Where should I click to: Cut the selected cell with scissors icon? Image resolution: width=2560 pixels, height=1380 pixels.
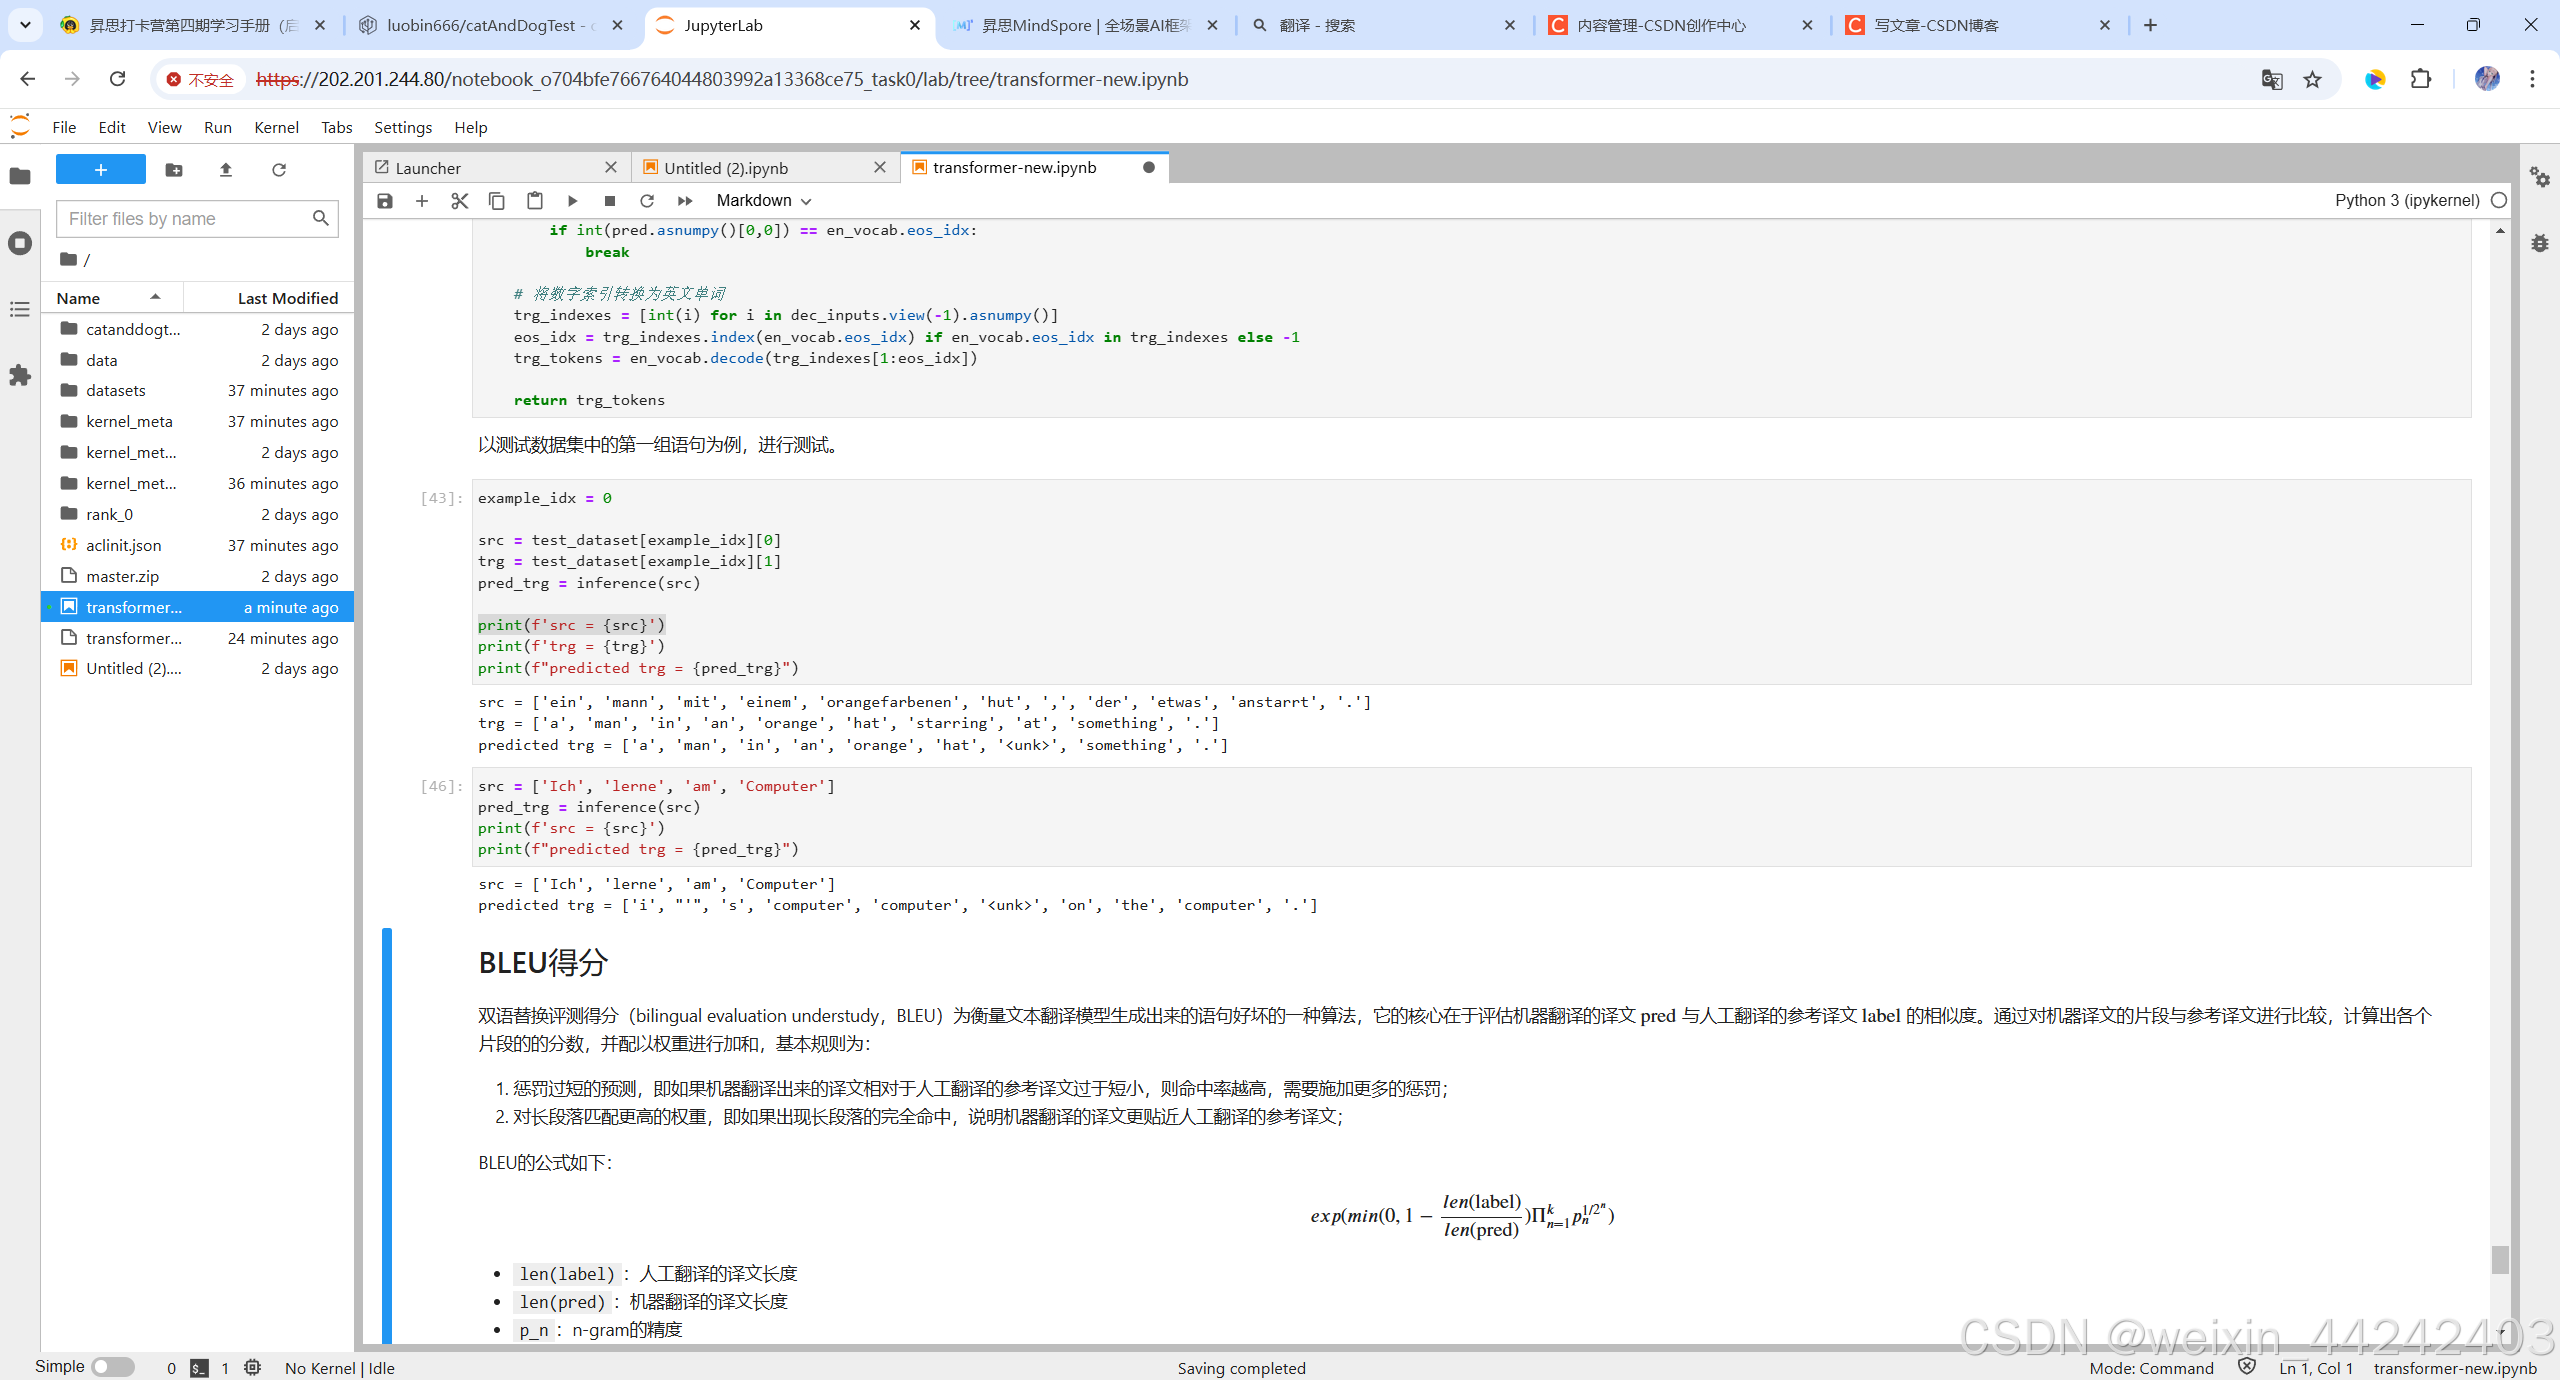pos(459,201)
